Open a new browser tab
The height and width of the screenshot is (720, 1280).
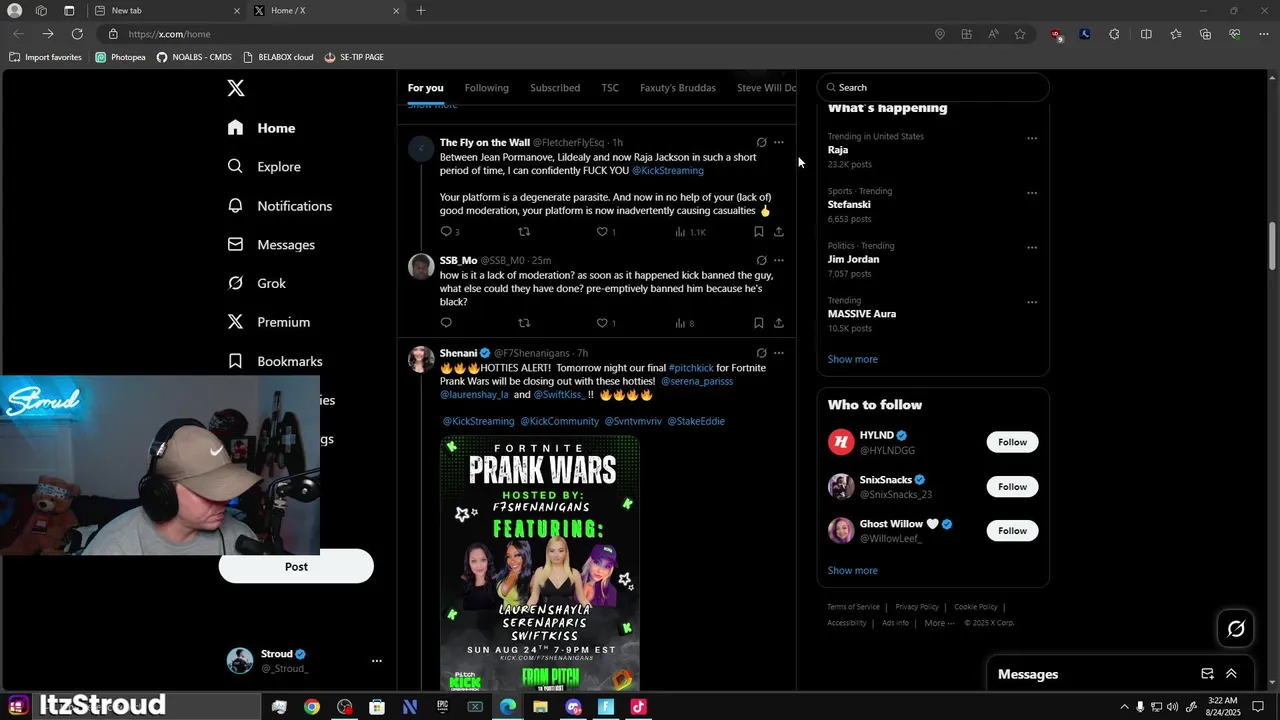[421, 11]
